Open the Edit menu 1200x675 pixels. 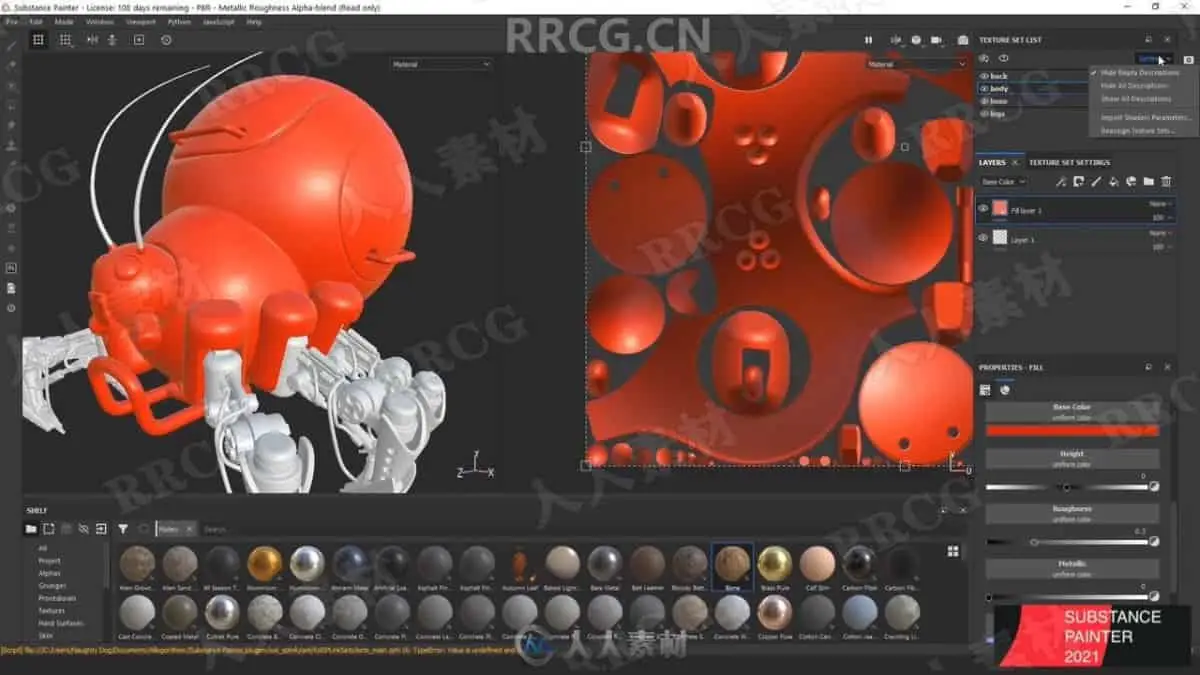(36, 21)
